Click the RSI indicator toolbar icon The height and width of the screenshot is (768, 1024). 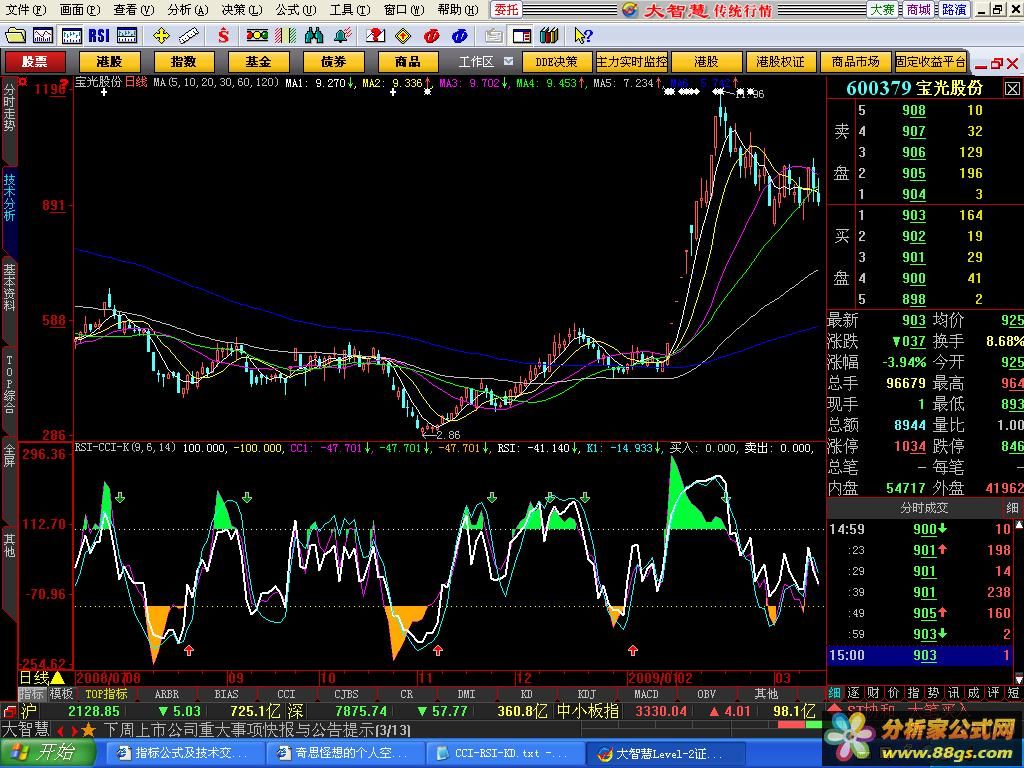[99, 35]
